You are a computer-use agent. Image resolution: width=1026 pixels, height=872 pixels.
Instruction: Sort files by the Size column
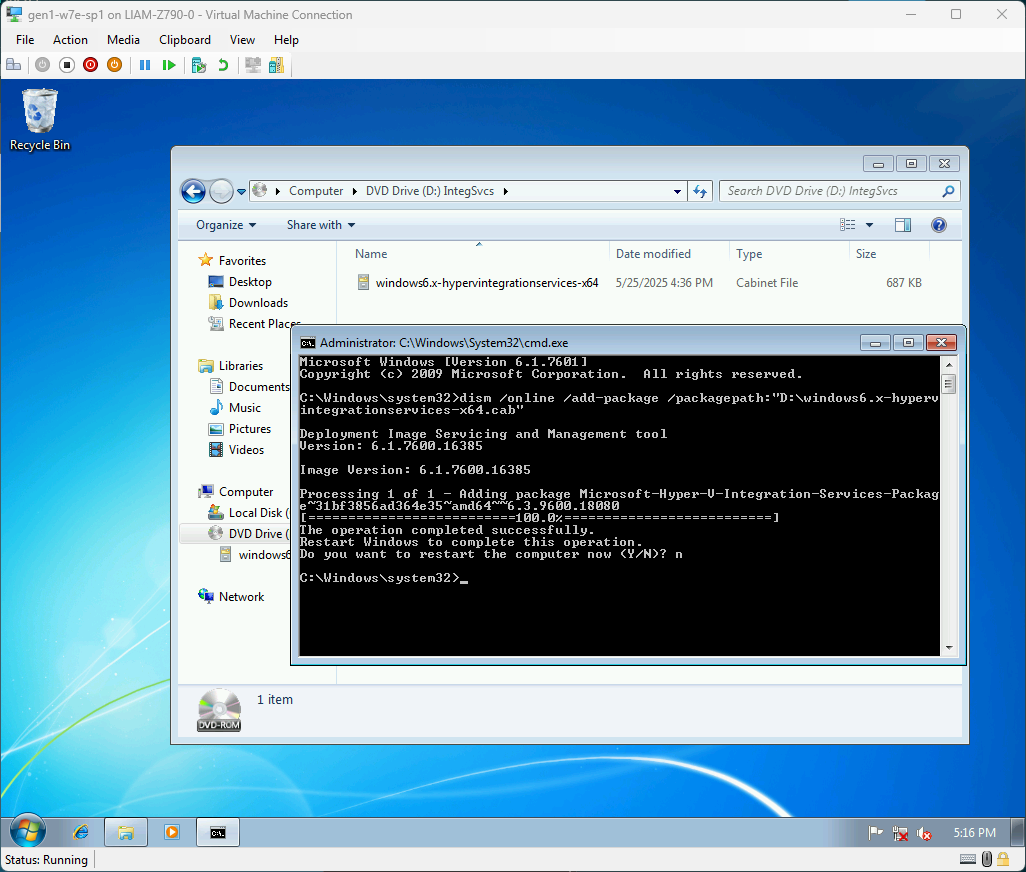coord(866,254)
